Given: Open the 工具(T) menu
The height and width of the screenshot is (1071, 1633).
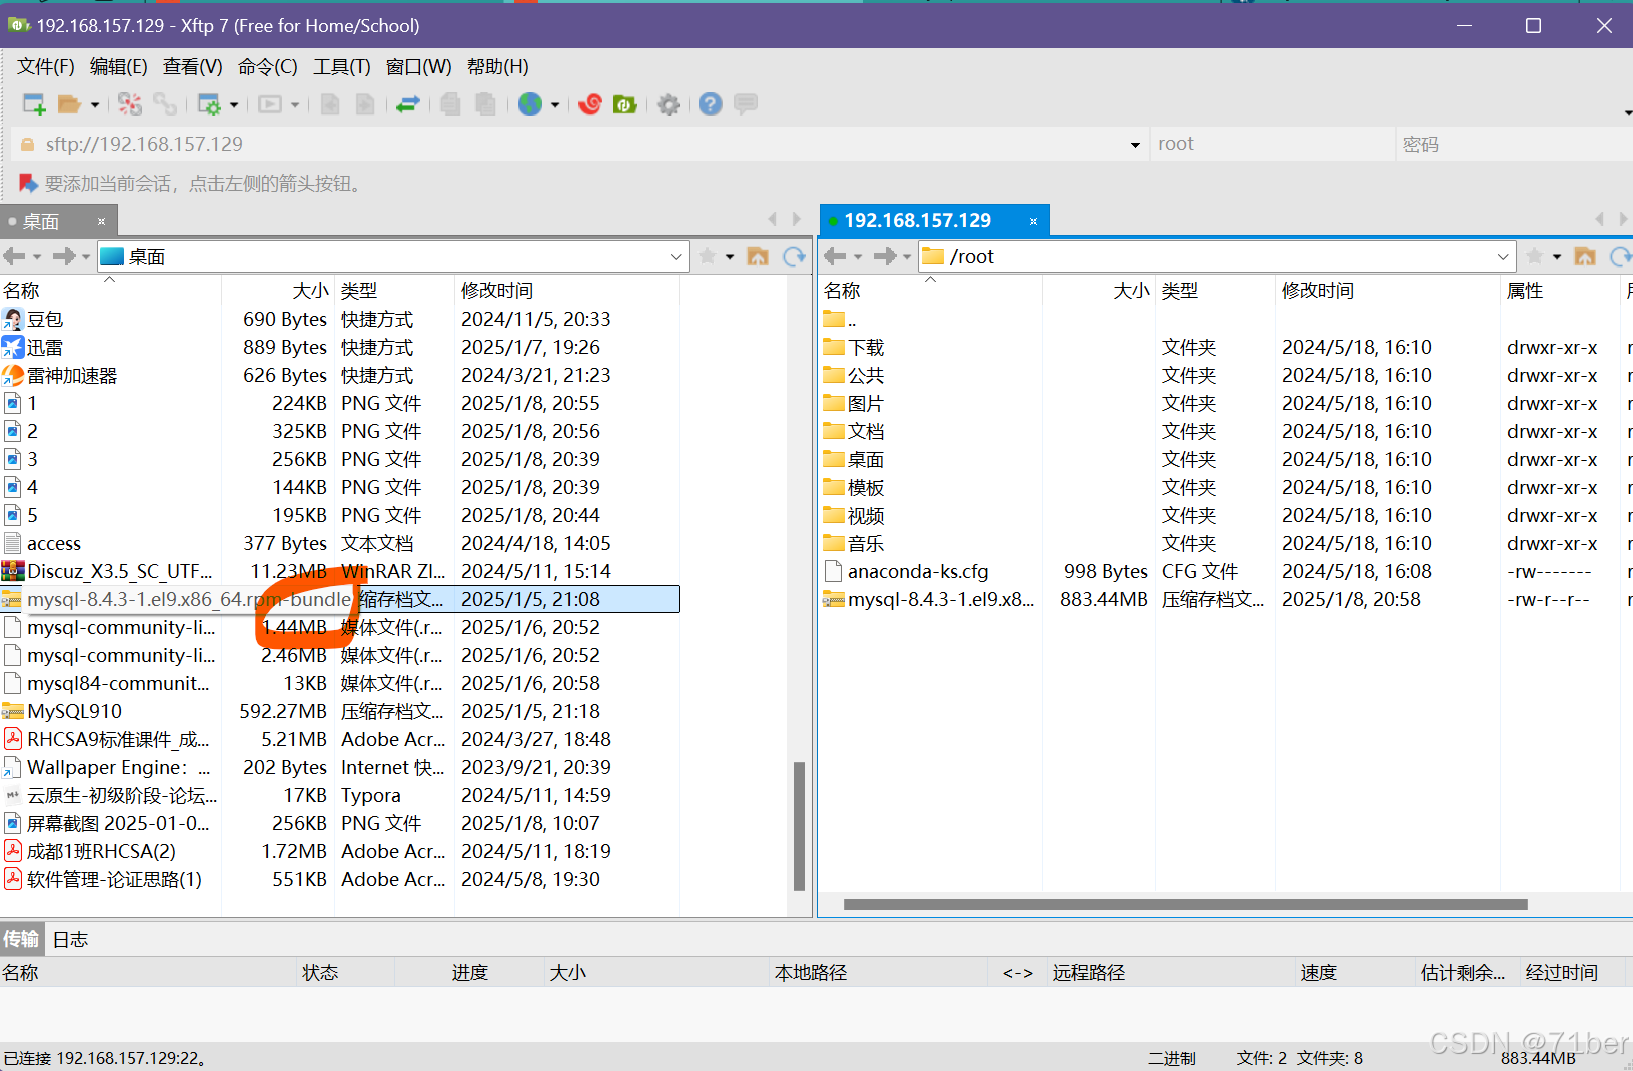Looking at the screenshot, I should 342,67.
